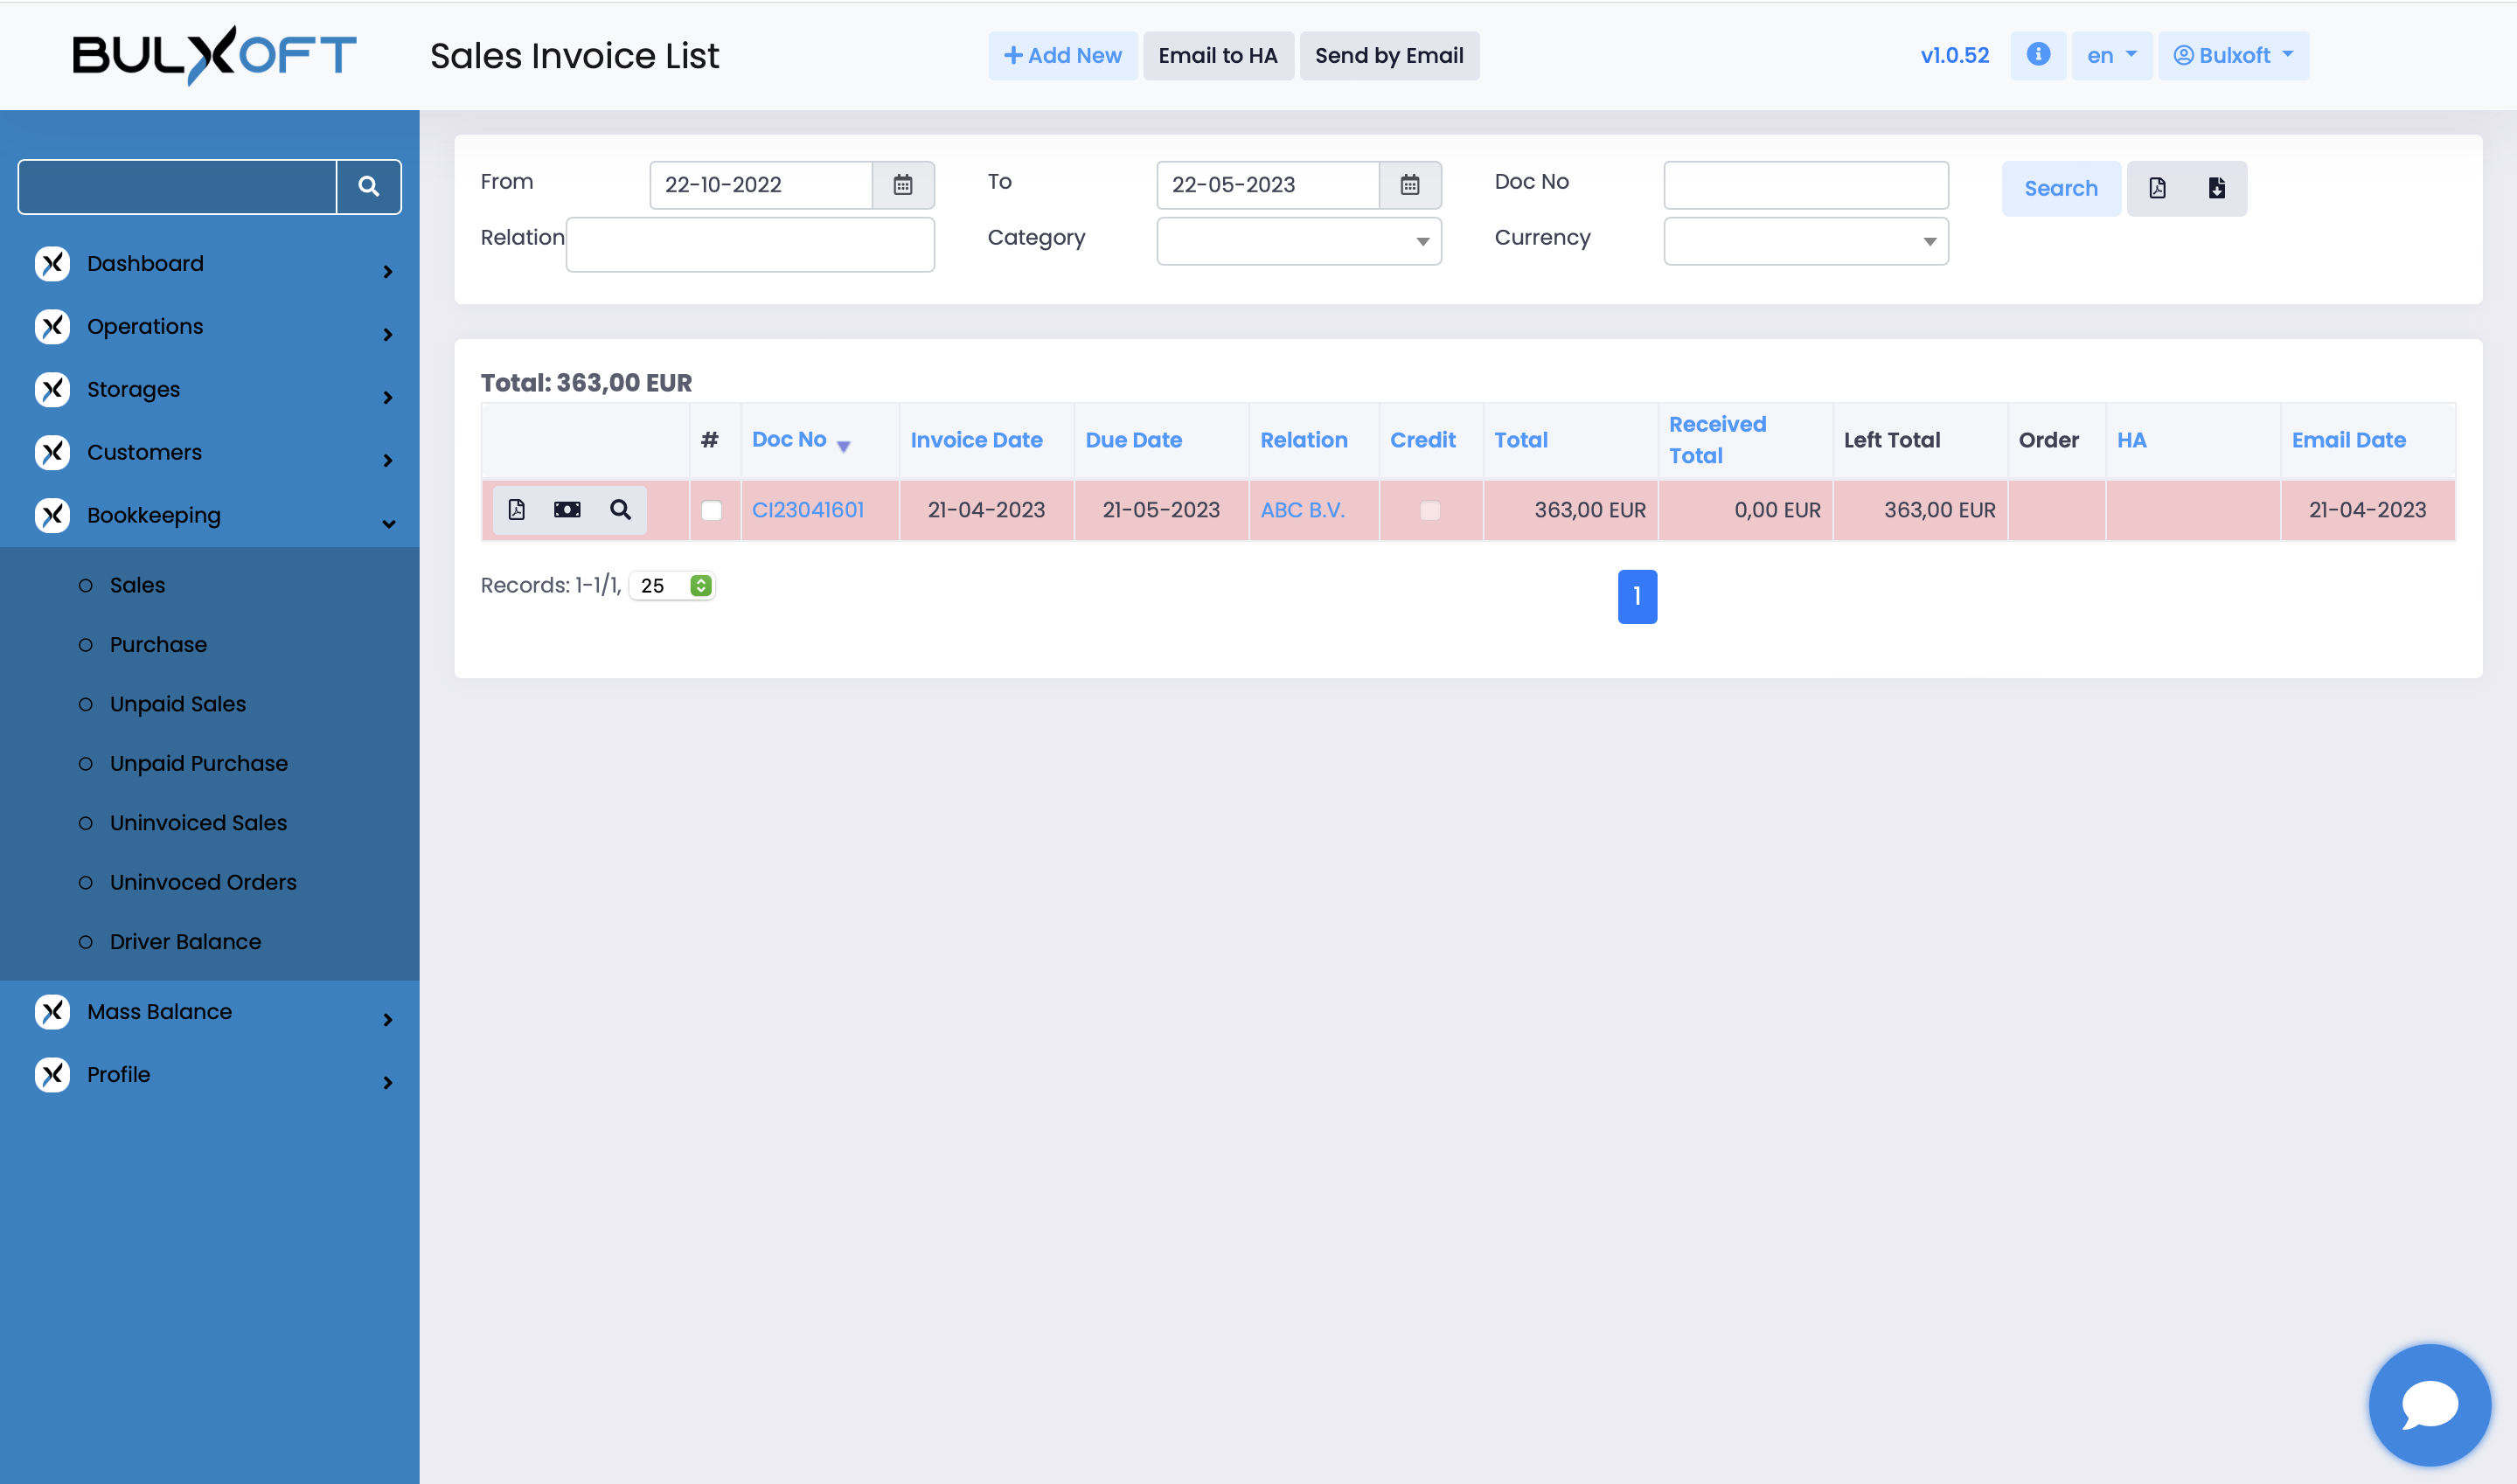The width and height of the screenshot is (2517, 1484).
Task: Click the file download icon beside Search
Action: tap(2216, 188)
